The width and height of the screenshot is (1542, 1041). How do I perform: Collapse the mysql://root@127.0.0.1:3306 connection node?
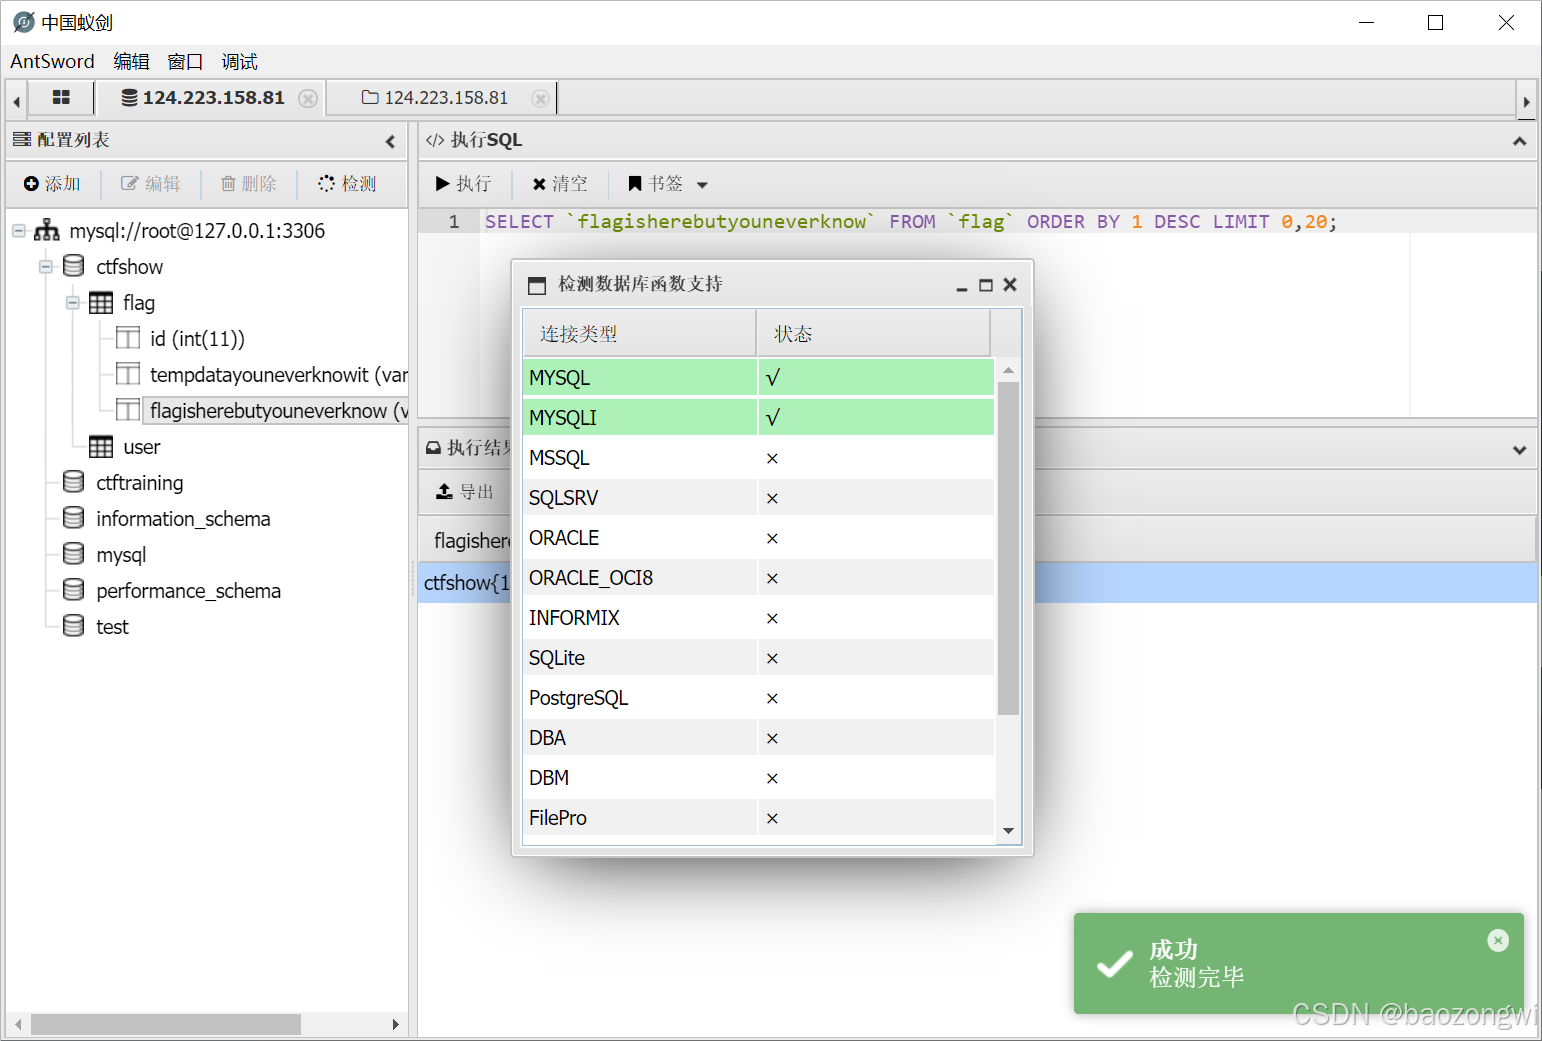[19, 231]
